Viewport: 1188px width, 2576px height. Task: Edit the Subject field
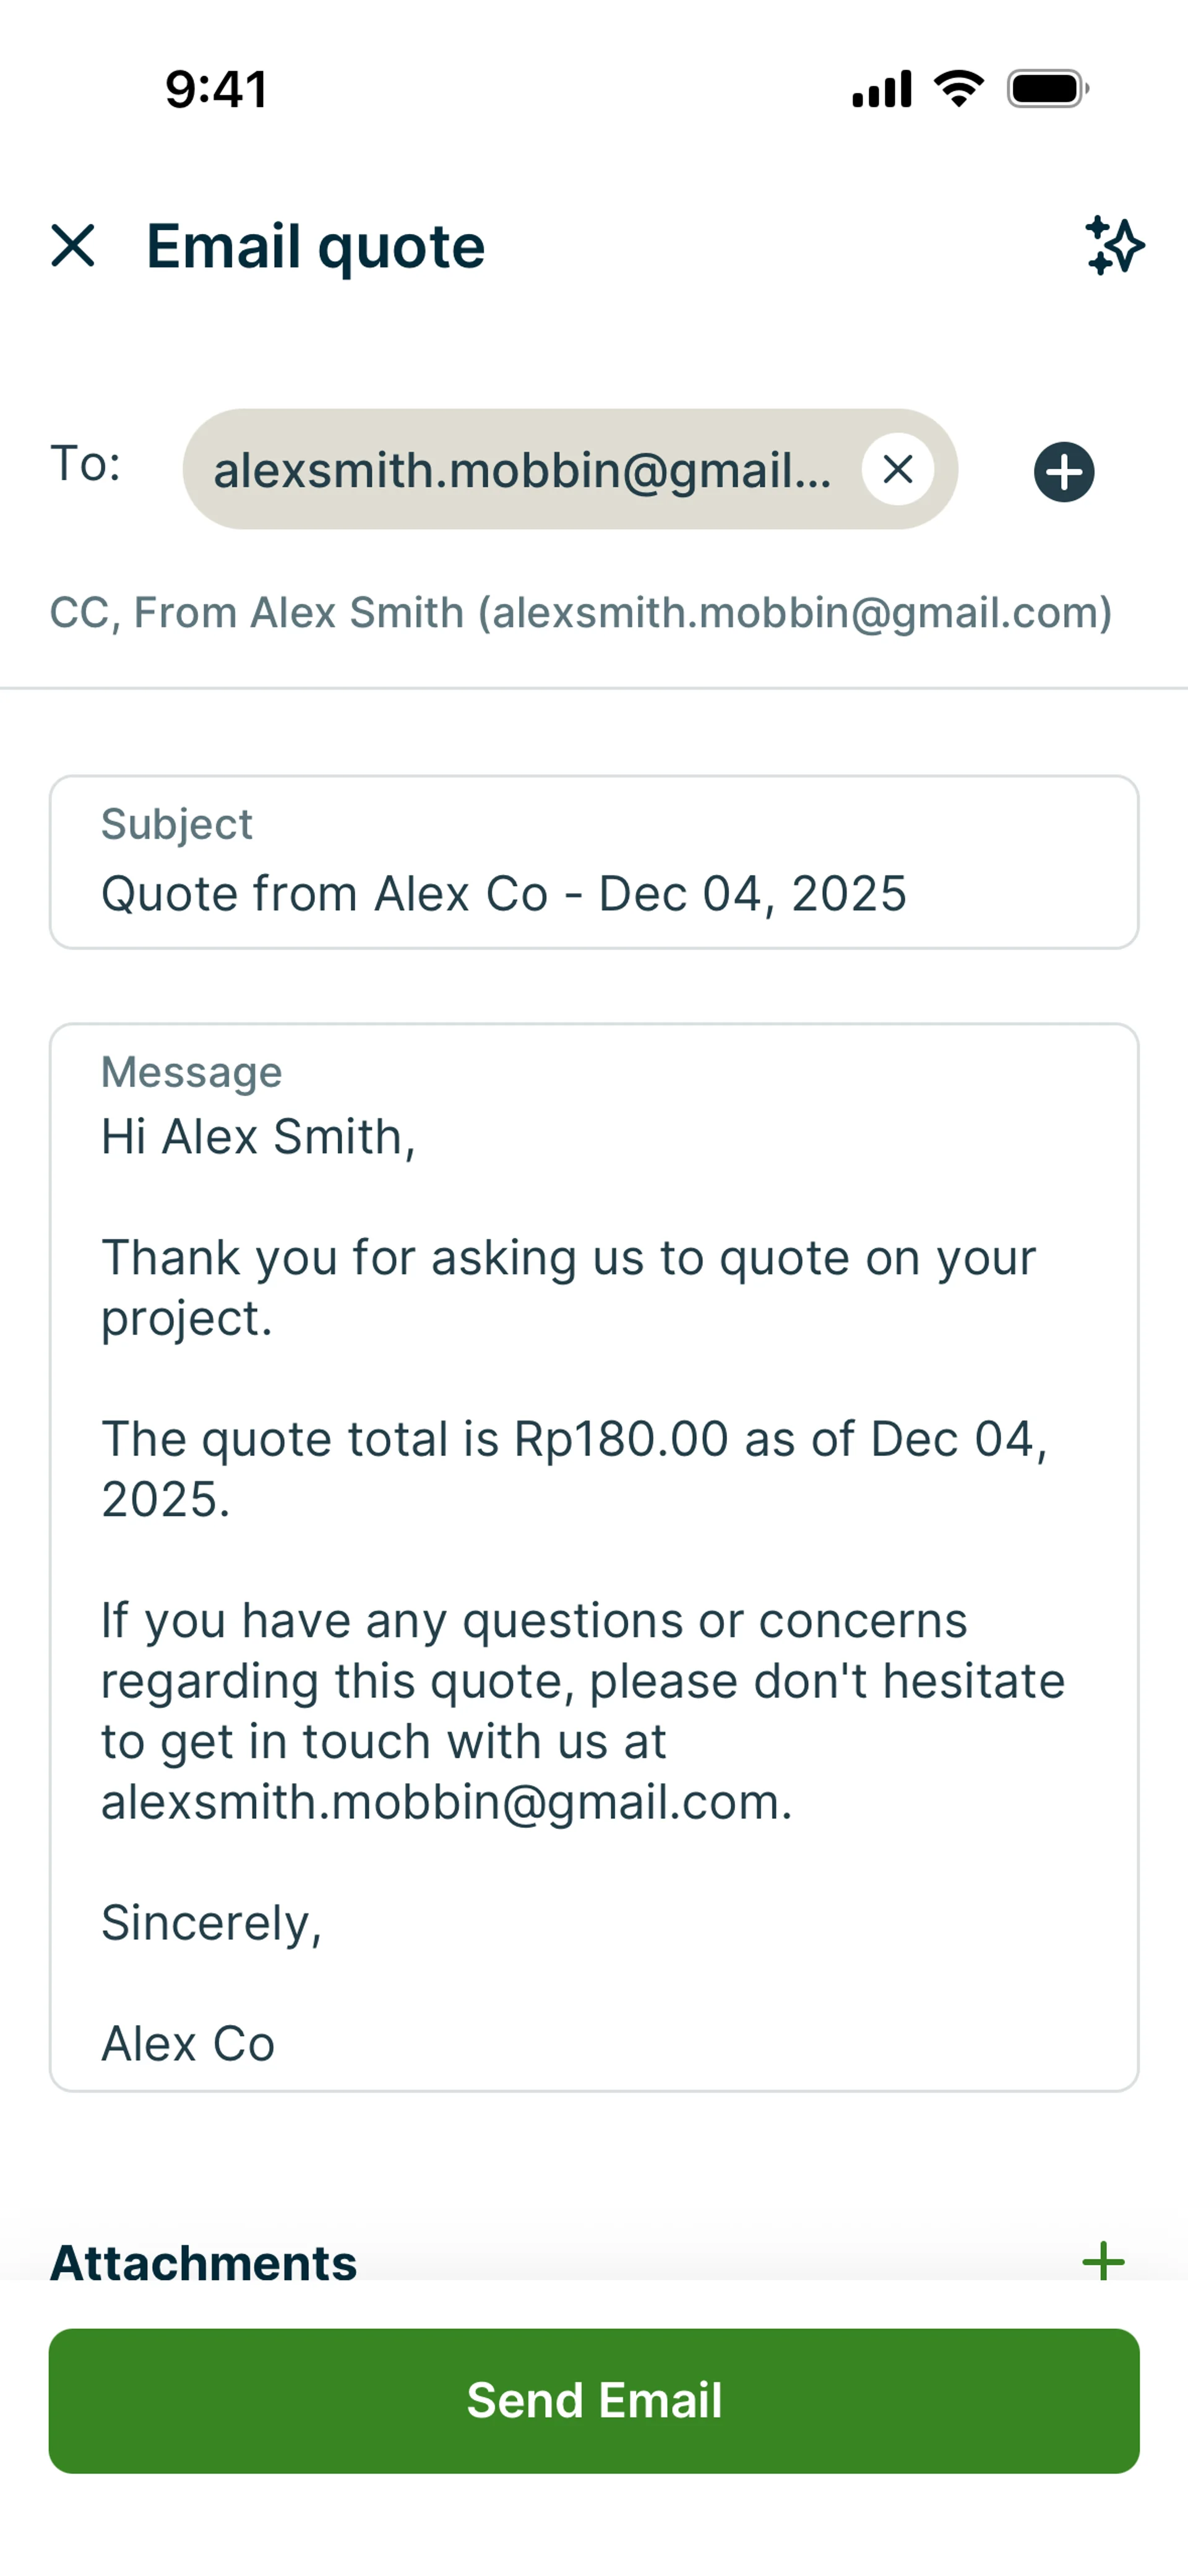tap(593, 892)
